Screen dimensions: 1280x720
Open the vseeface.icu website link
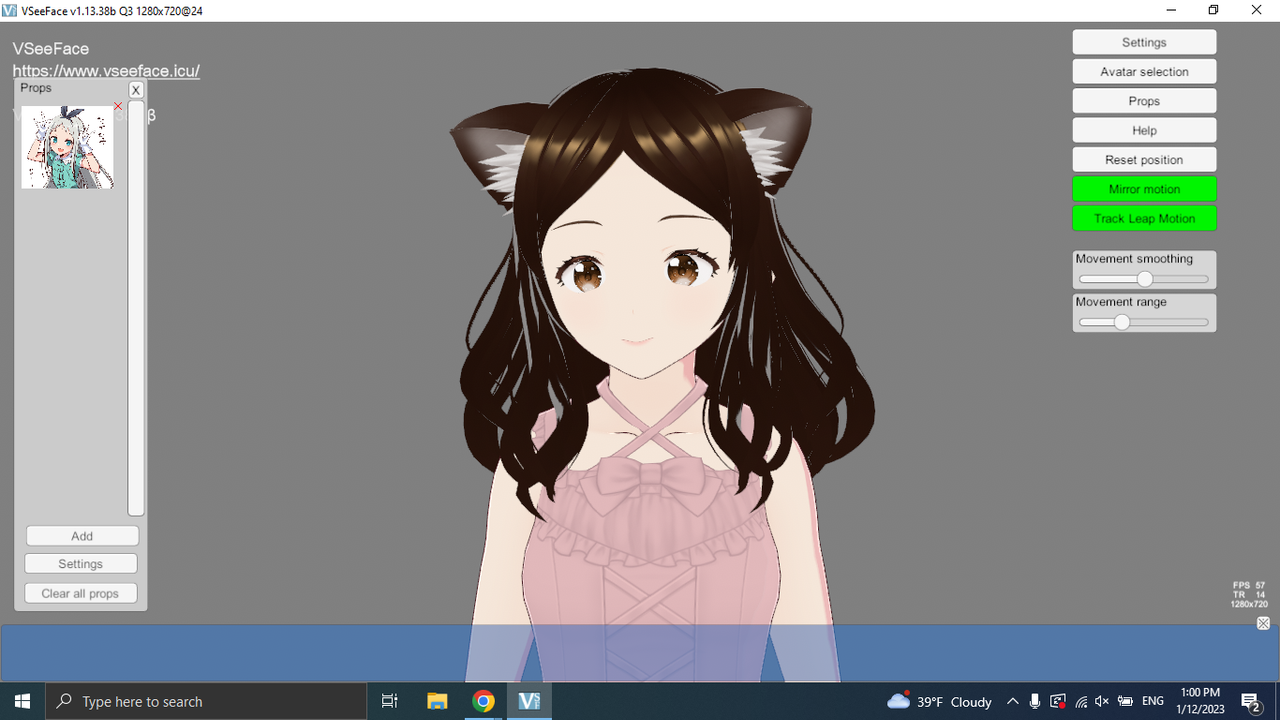(x=106, y=71)
